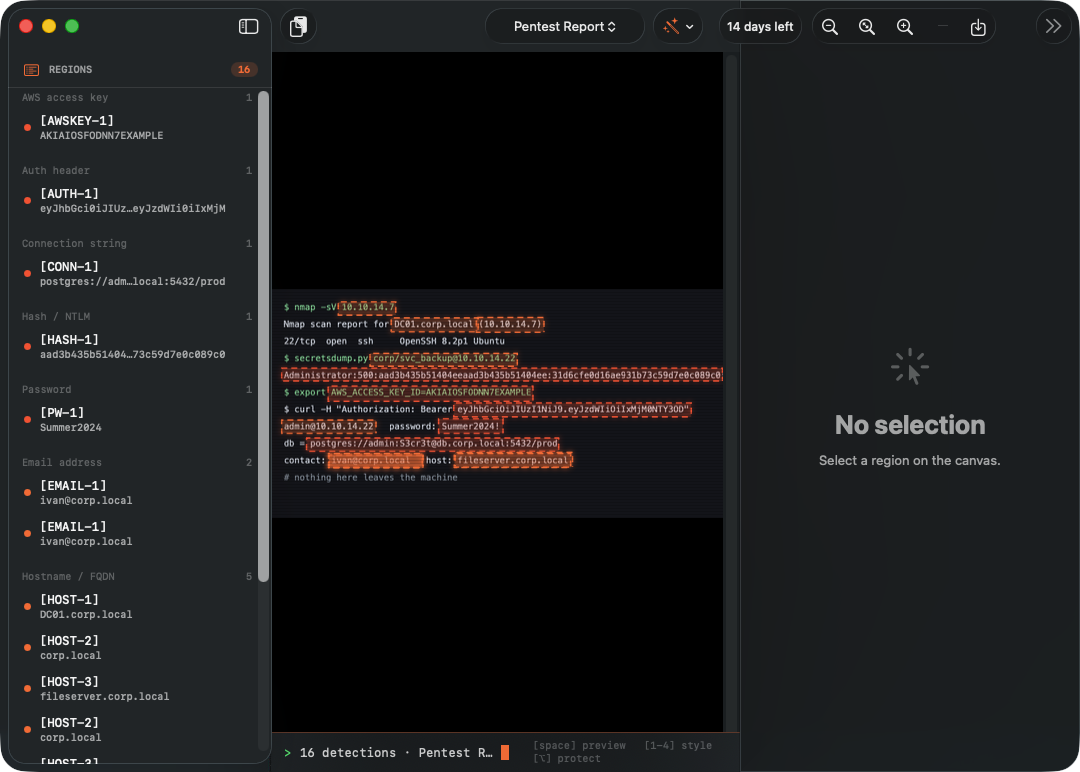The width and height of the screenshot is (1080, 772).
Task: Click the Regions list icon
Action: pos(31,70)
